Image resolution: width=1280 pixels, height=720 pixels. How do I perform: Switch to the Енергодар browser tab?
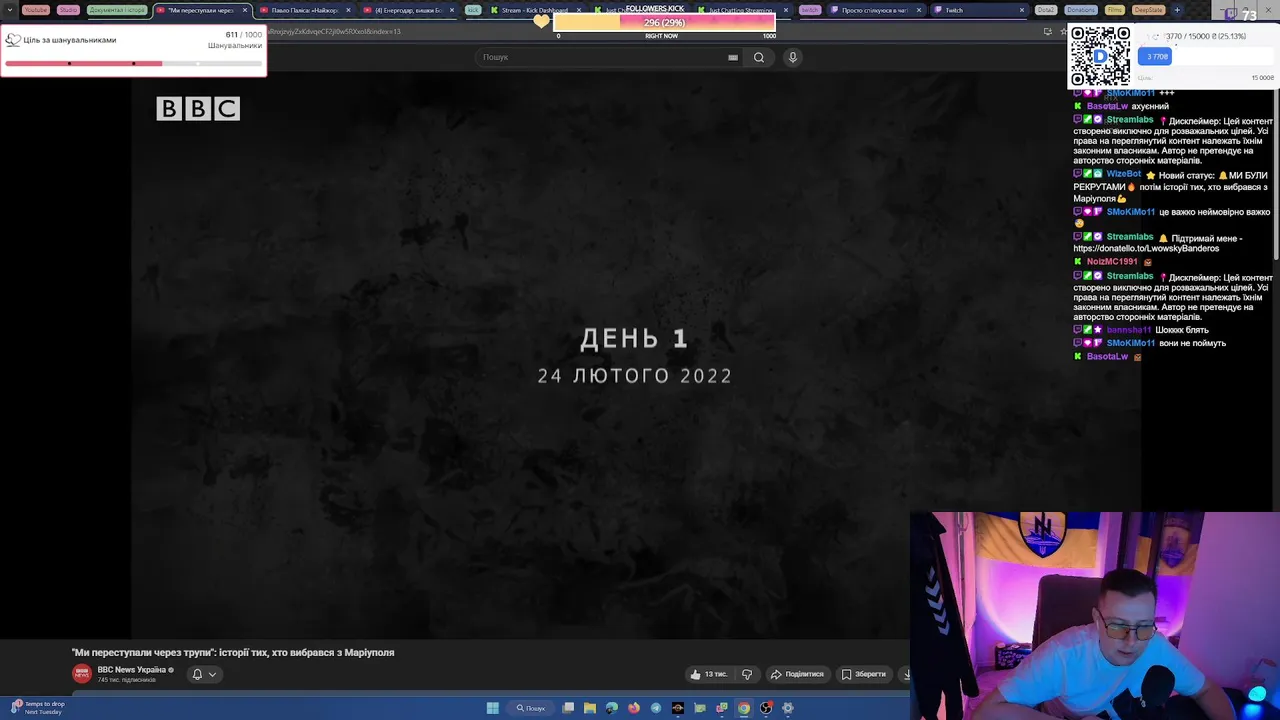[x=408, y=10]
